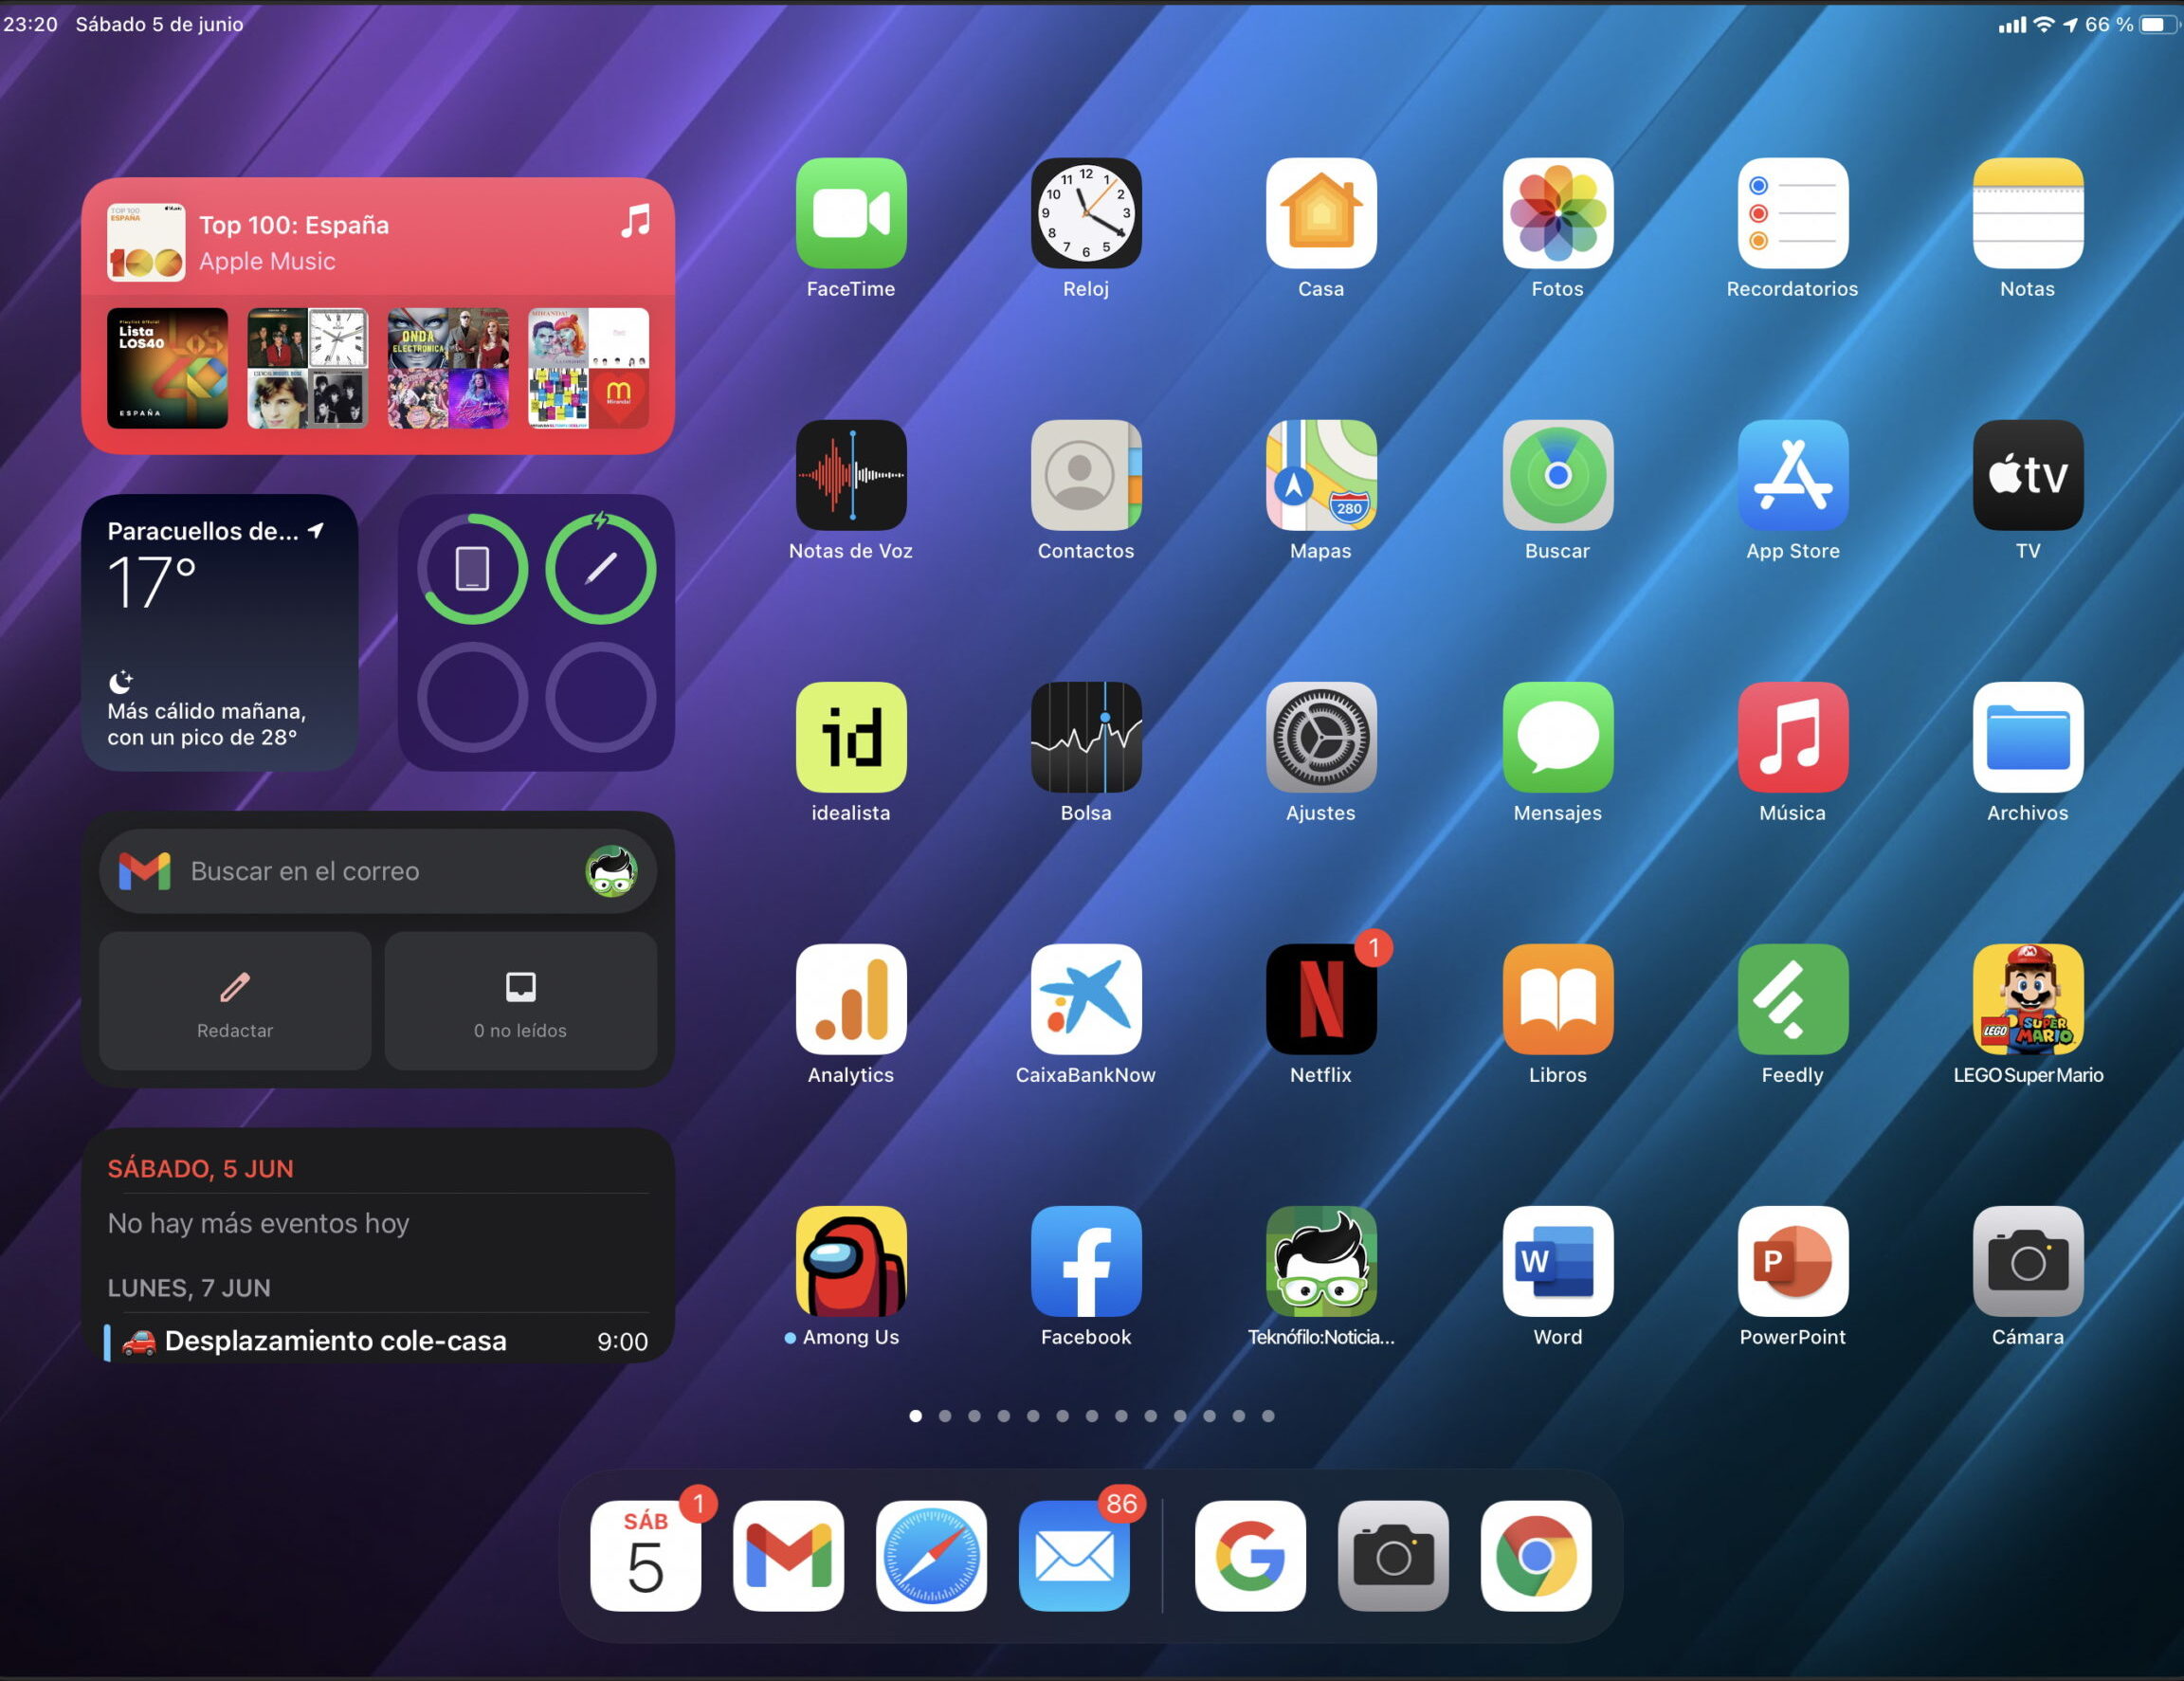Open the 0 no leídos inbox button

click(x=521, y=1001)
